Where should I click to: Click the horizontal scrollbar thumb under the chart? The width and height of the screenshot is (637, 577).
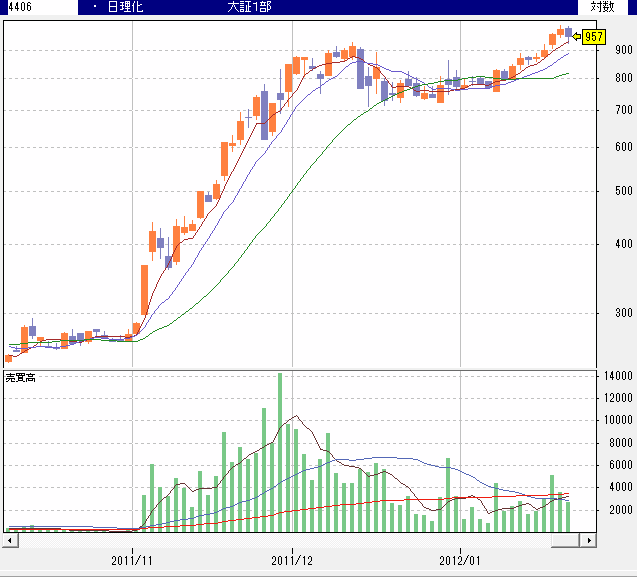[x=565, y=540]
